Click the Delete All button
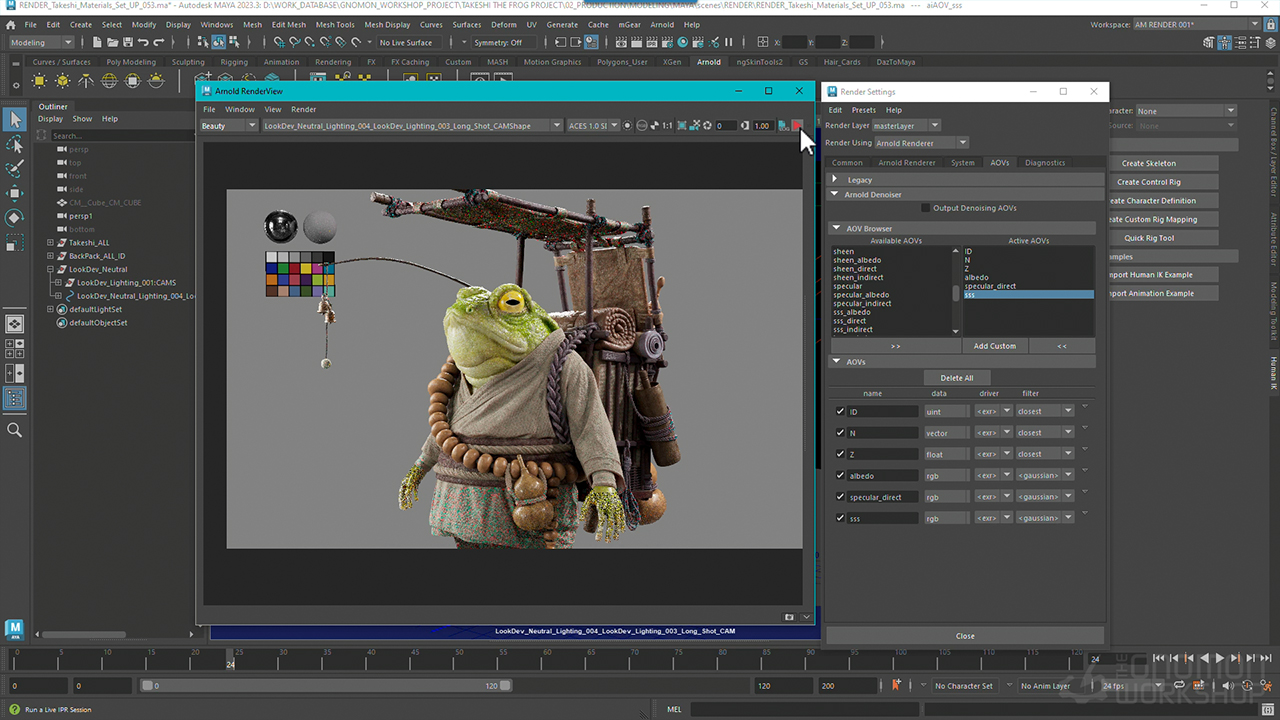The image size is (1280, 720). 956,378
